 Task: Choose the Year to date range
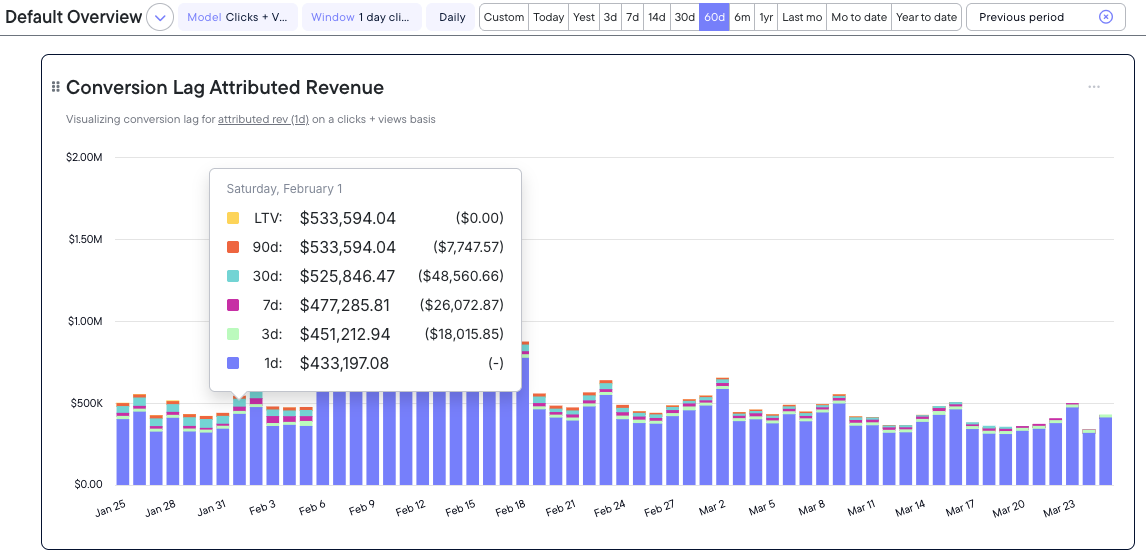926,17
